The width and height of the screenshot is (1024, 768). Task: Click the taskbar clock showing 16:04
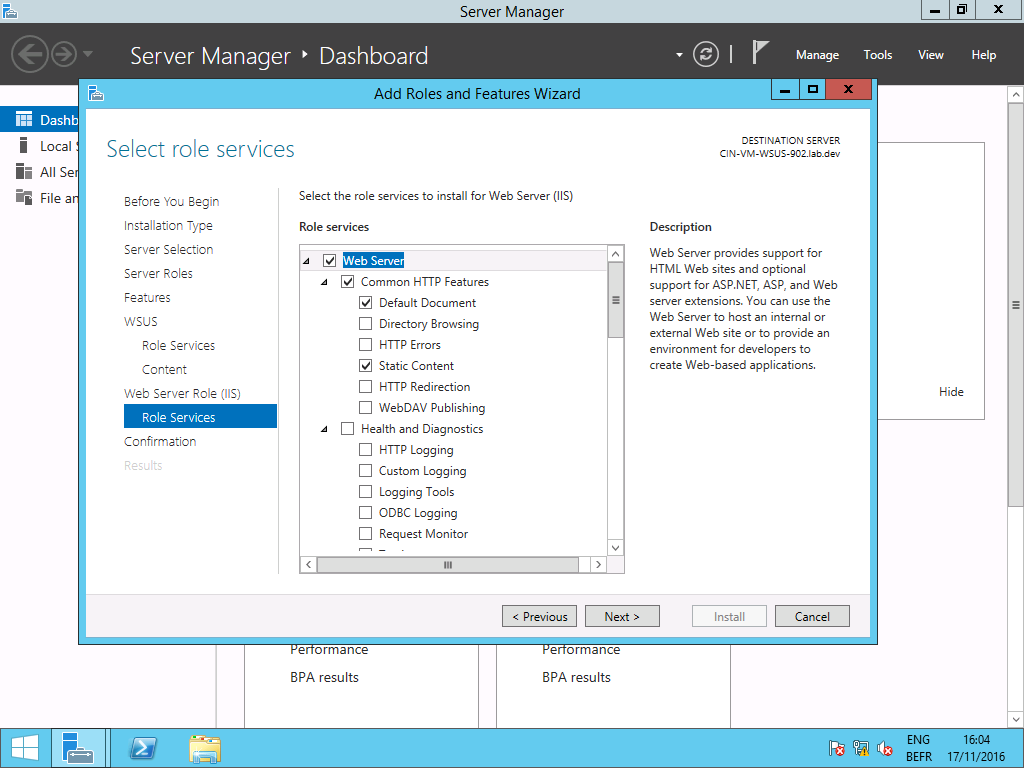(976, 748)
